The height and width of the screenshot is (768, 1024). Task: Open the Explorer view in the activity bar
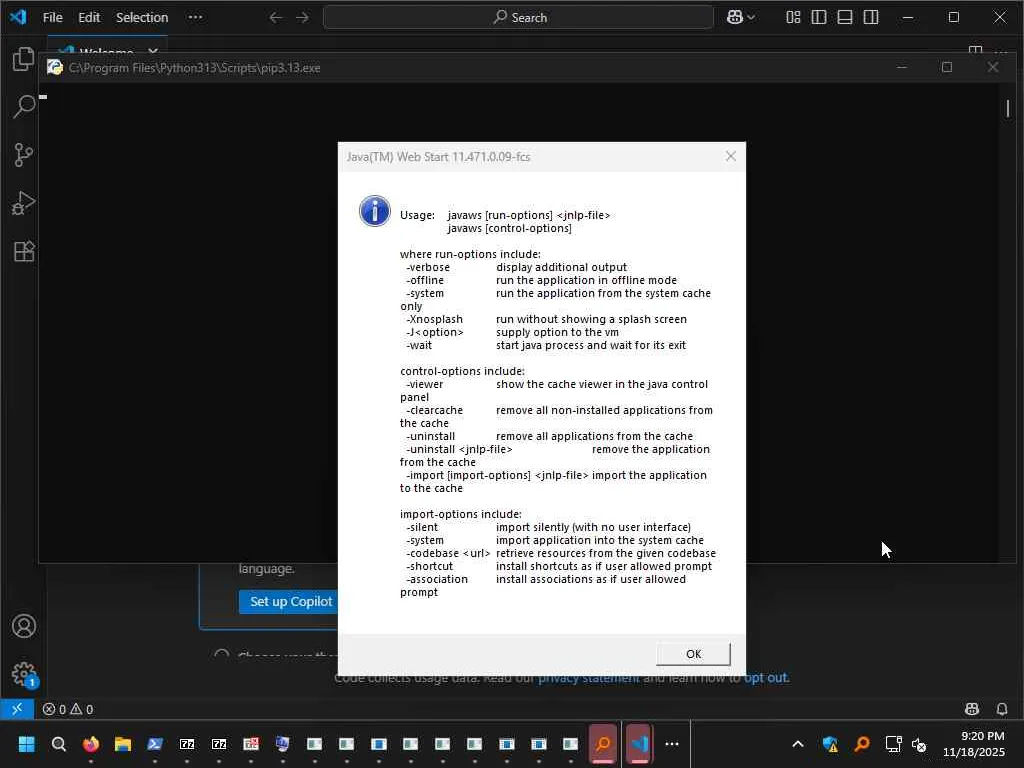24,59
